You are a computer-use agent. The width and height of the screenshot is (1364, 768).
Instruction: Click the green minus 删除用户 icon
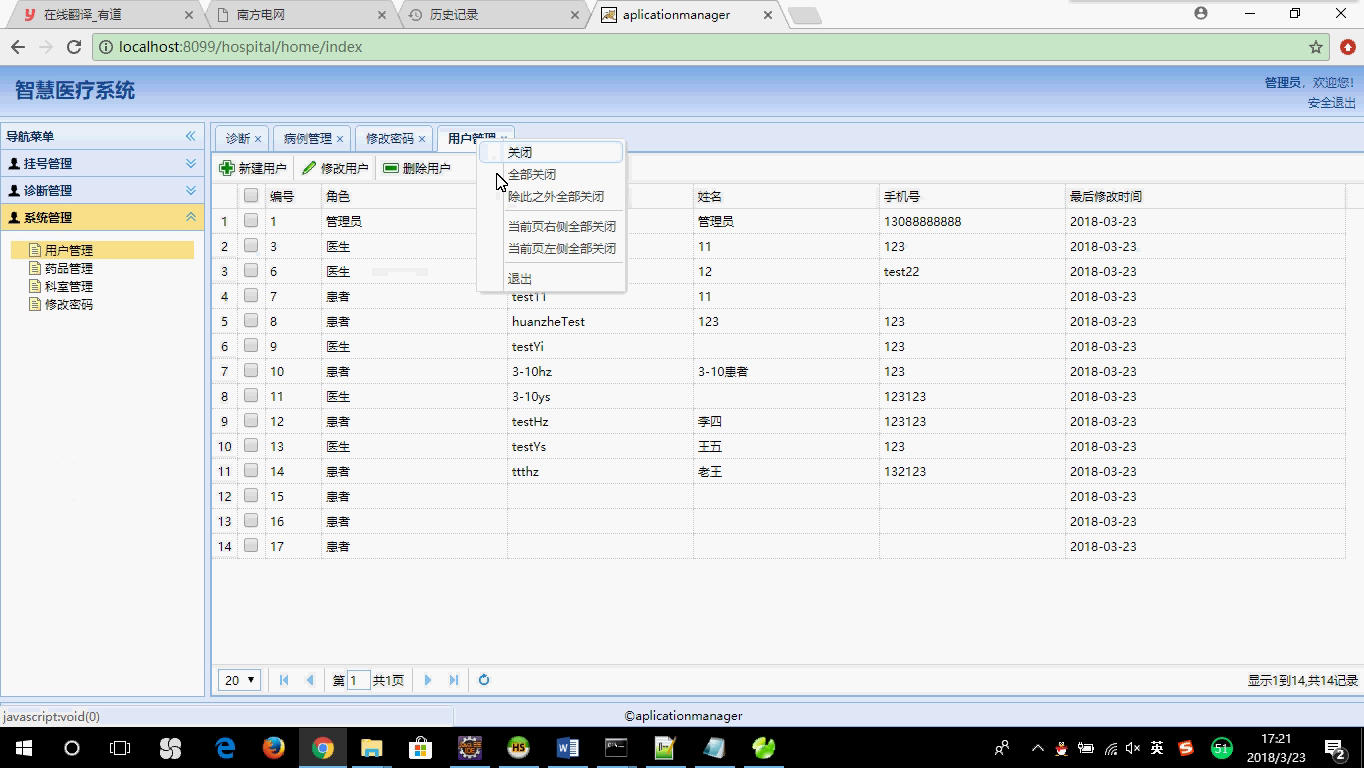pyautogui.click(x=391, y=168)
